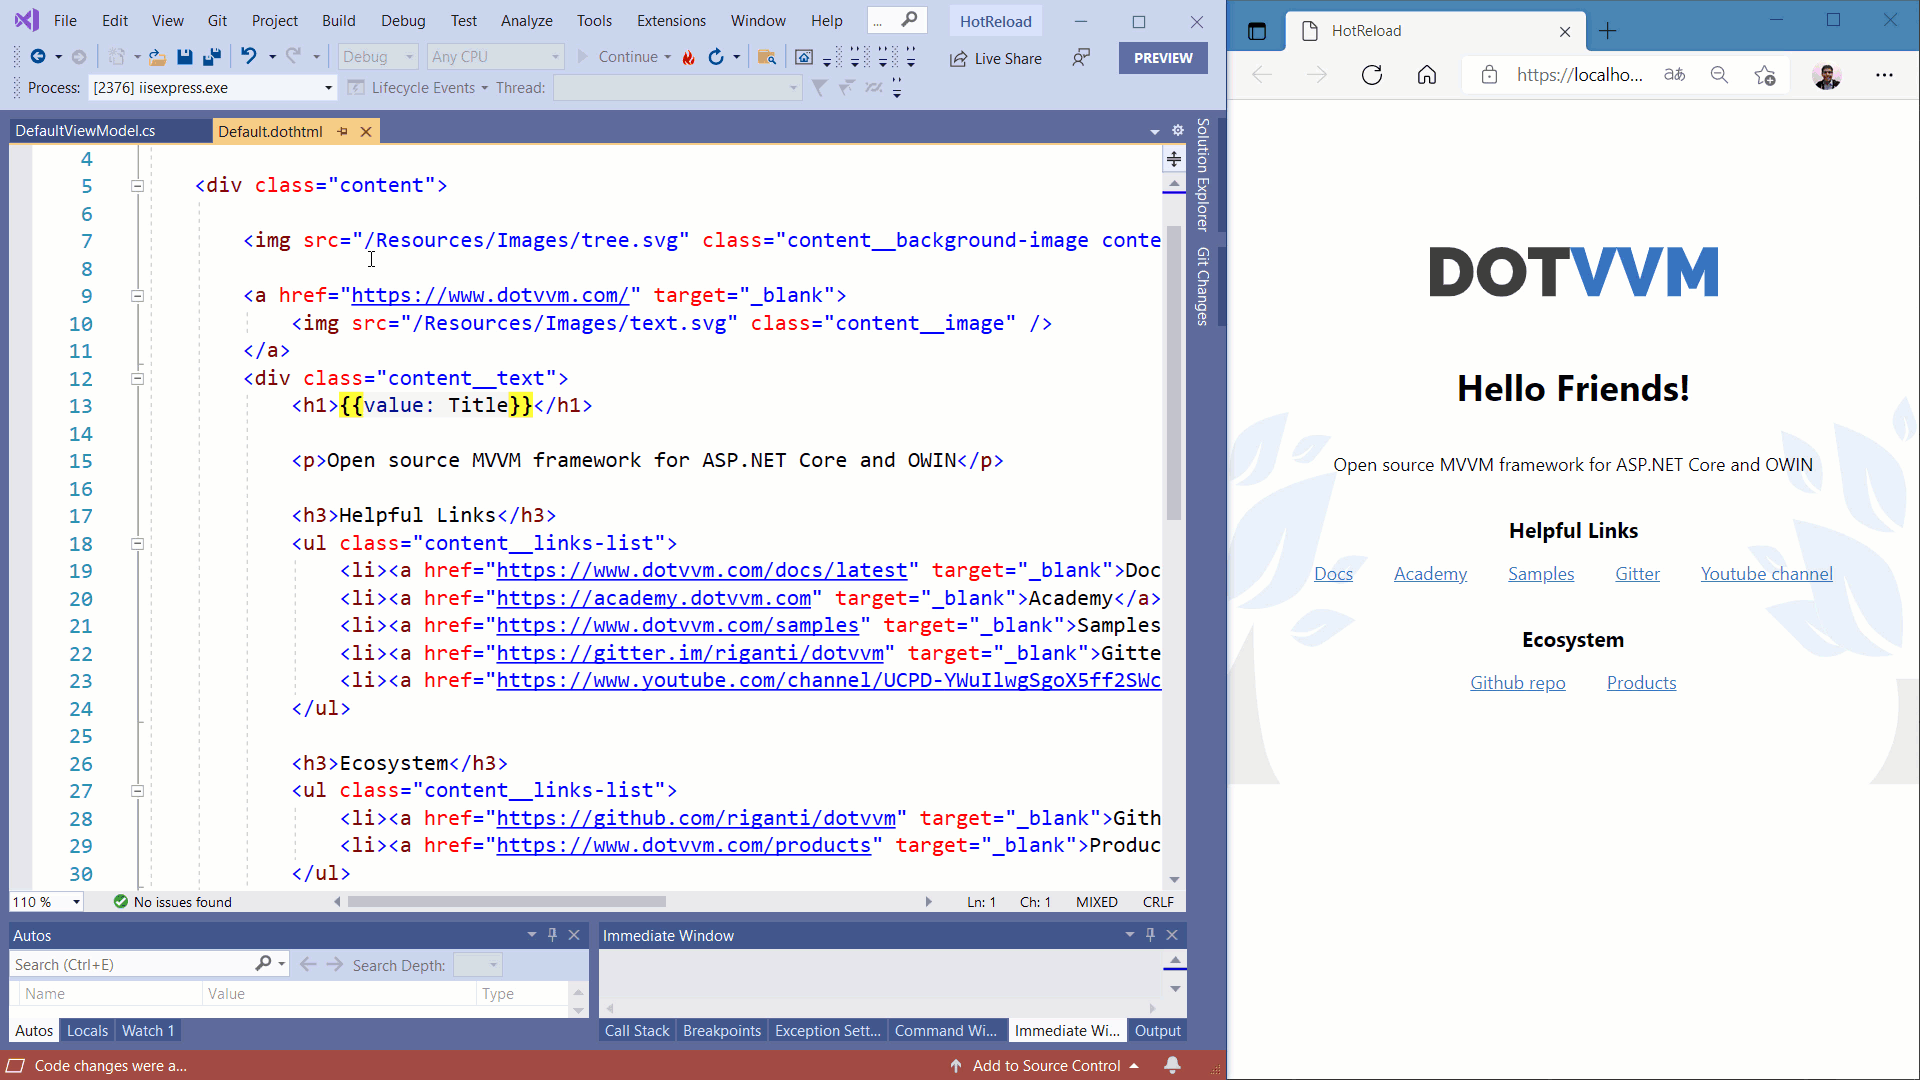Open the Youtube channel link
Viewport: 1920px width, 1080px height.
click(1766, 574)
